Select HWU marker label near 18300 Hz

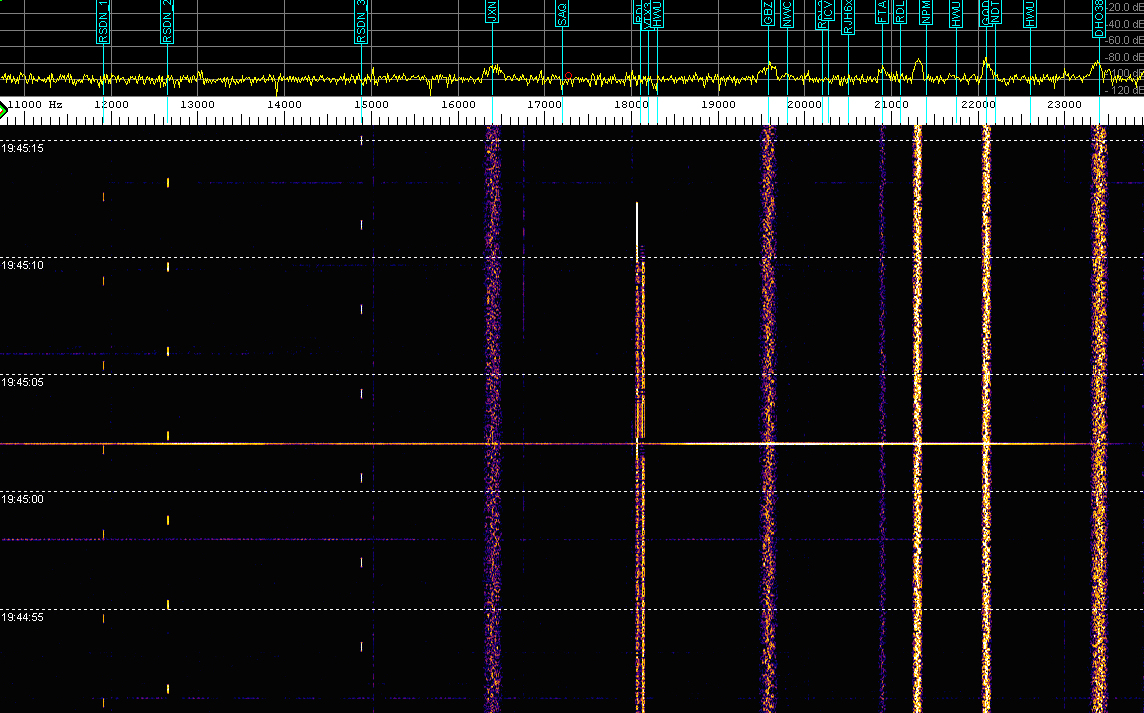coord(657,14)
